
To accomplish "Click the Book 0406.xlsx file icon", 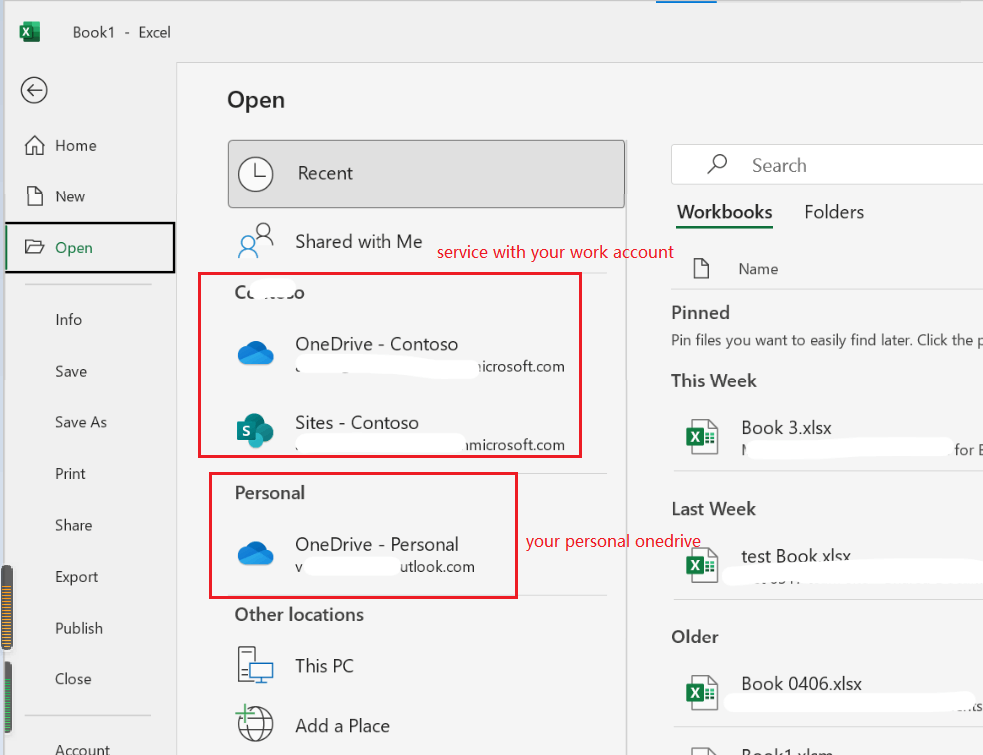I will 702,692.
